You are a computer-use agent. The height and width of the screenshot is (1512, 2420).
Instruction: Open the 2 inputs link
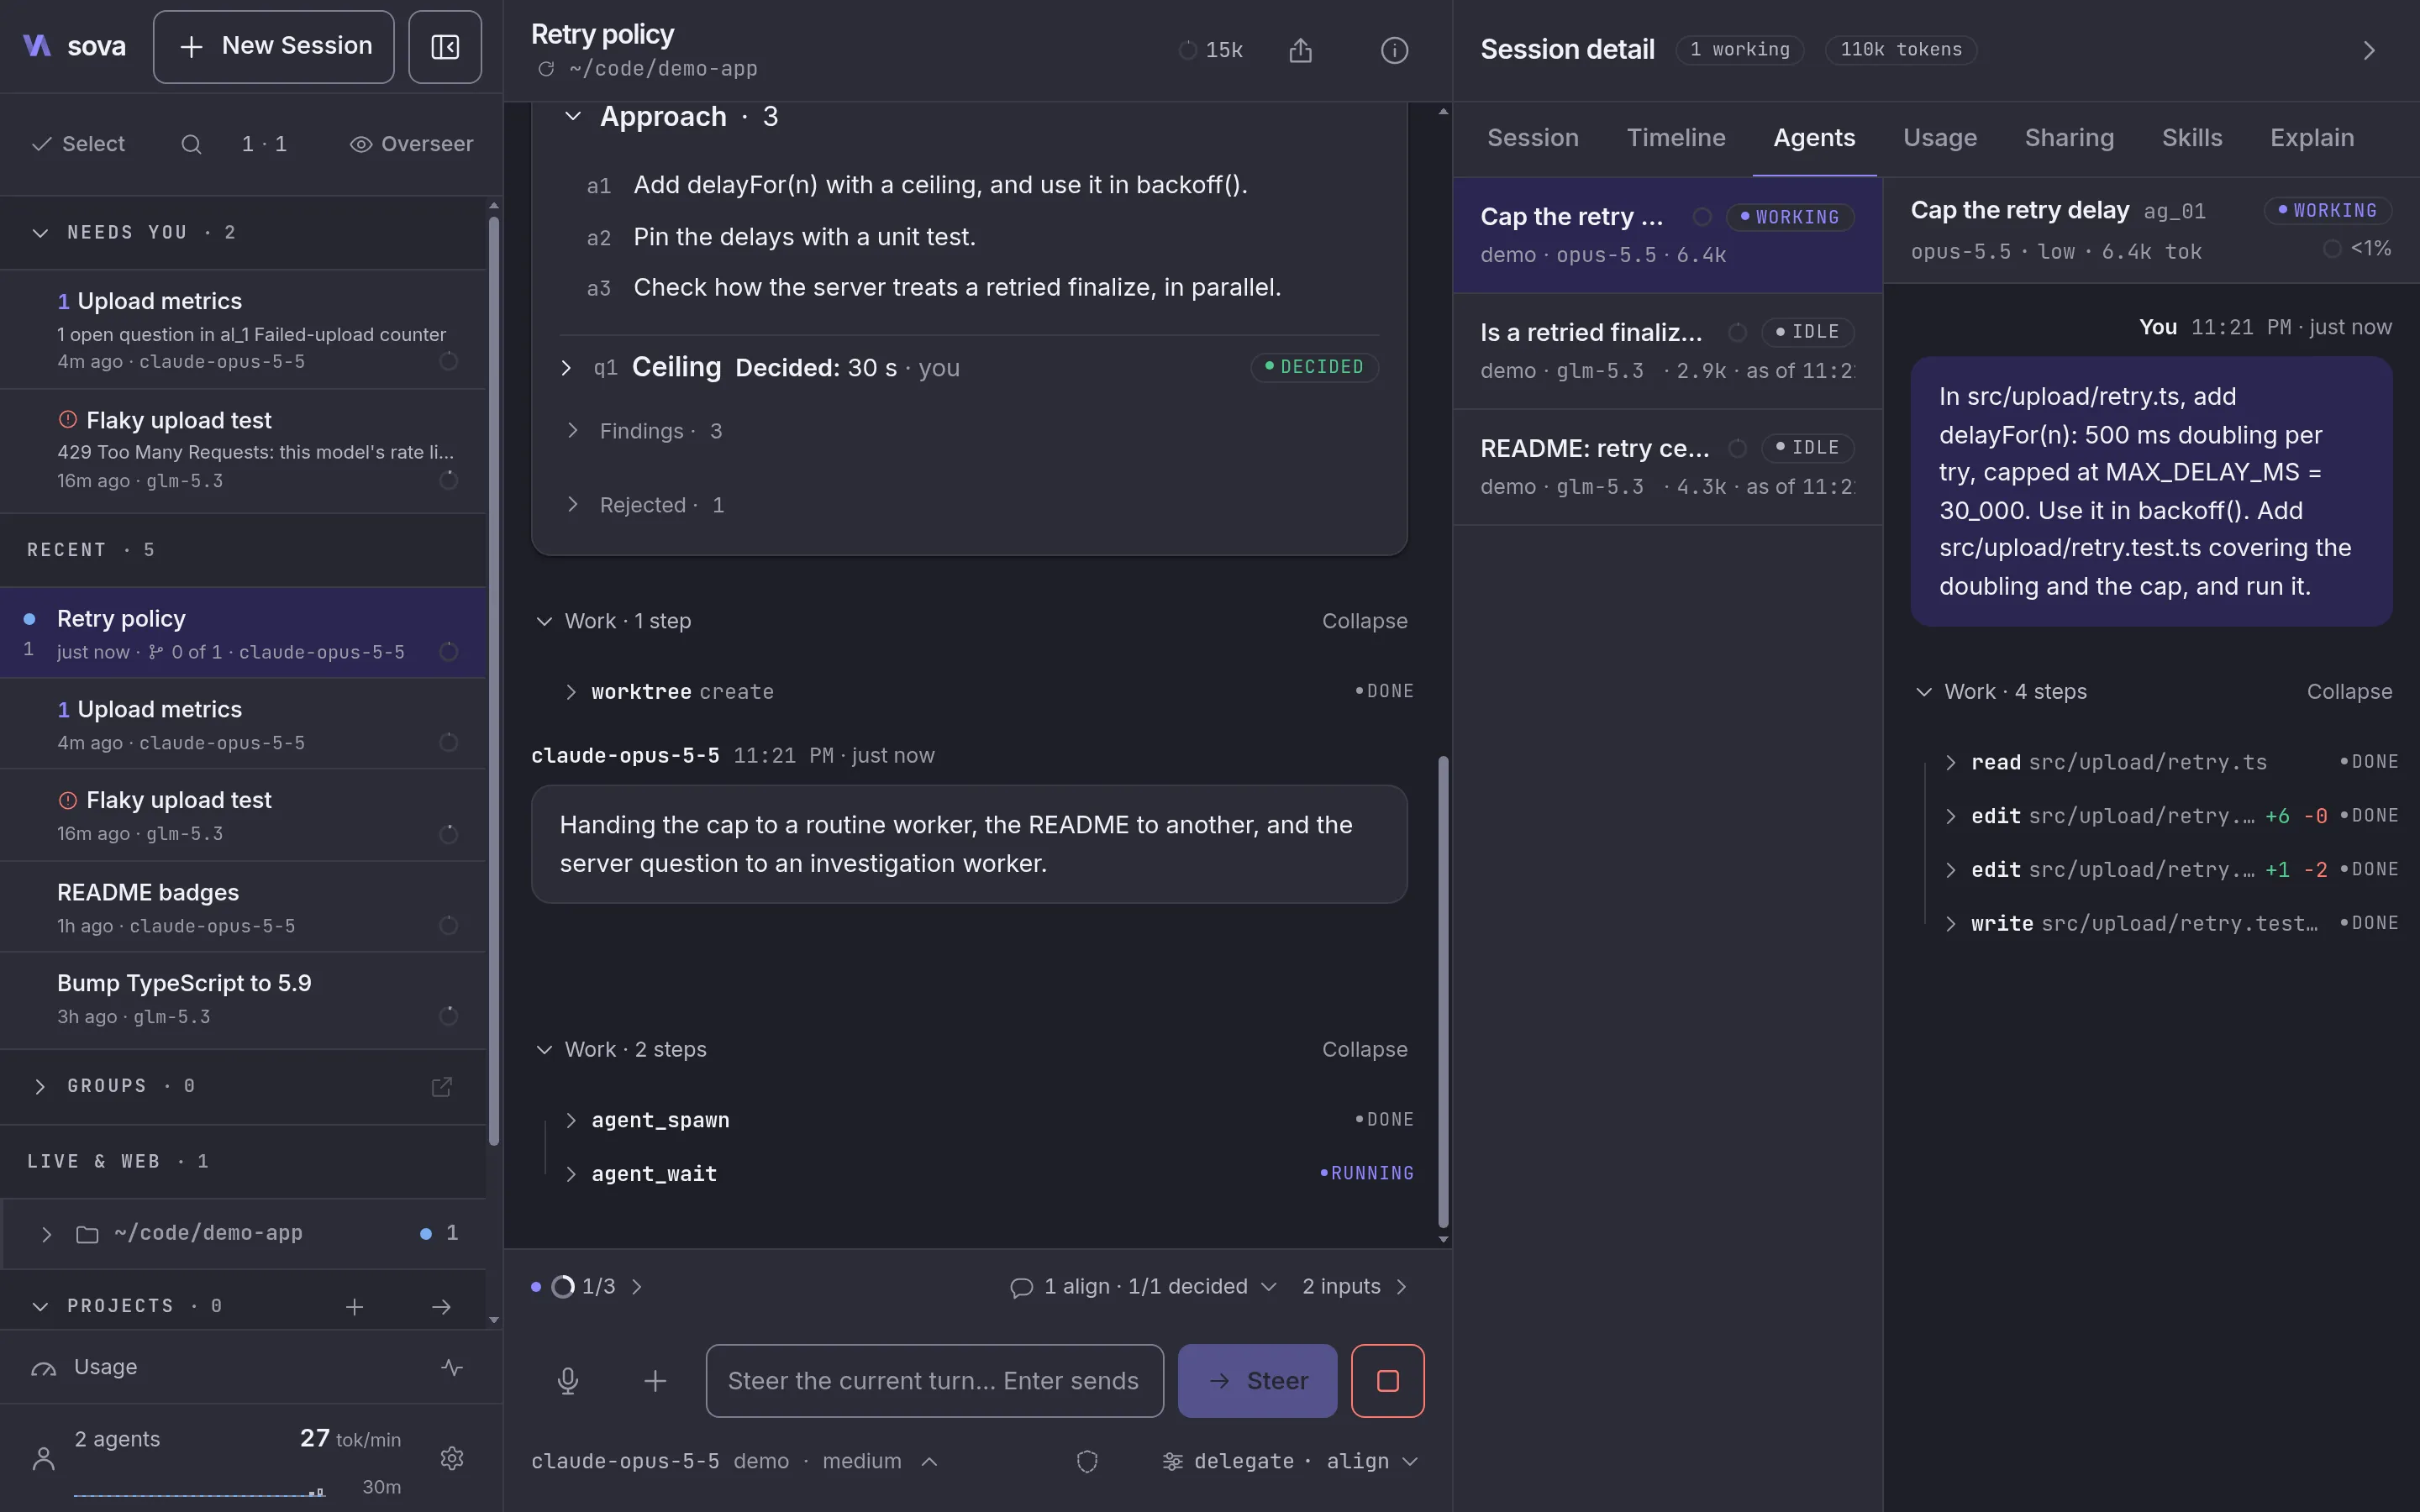[1355, 1287]
